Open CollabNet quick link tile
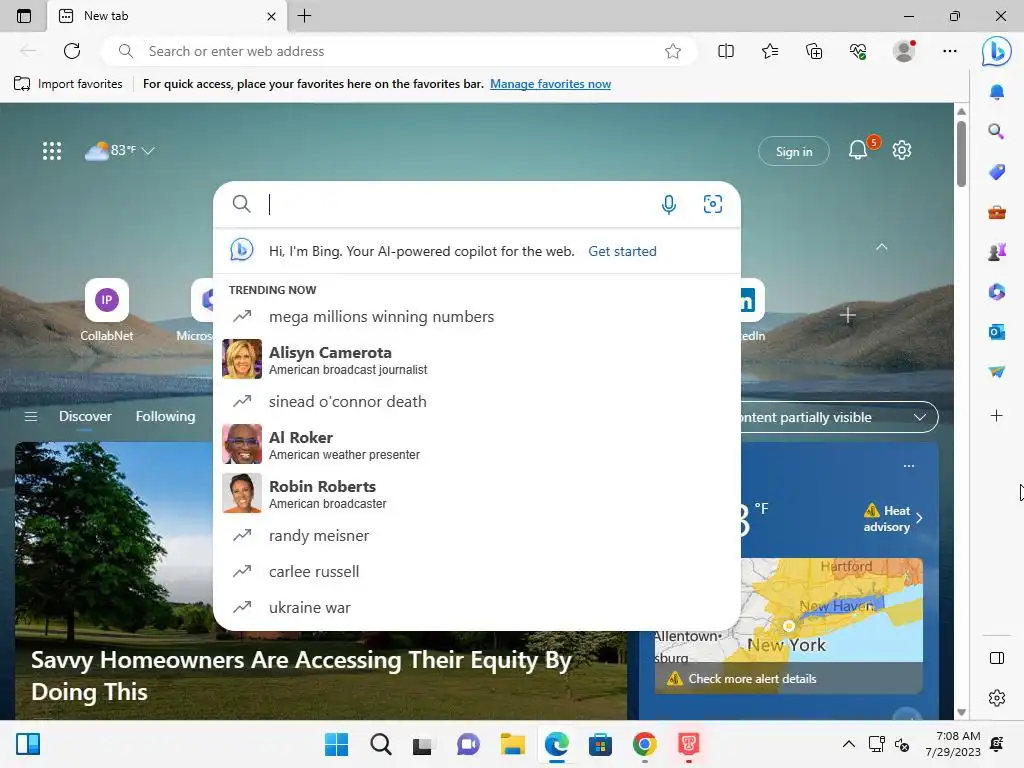This screenshot has width=1024, height=768. (106, 310)
